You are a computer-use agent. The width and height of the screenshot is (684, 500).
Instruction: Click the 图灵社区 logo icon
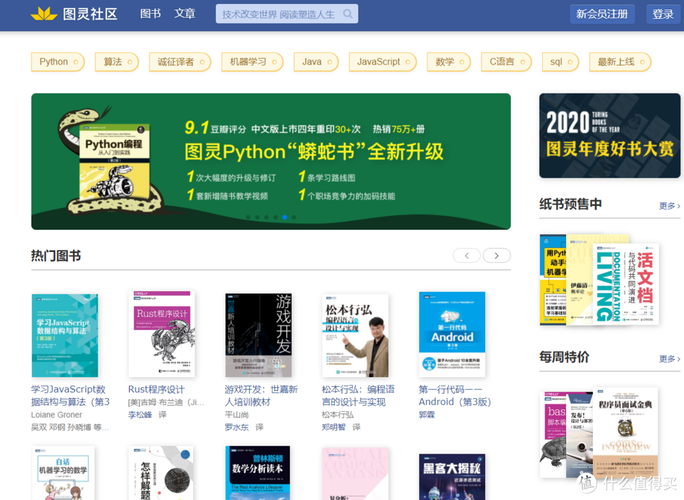pos(44,14)
